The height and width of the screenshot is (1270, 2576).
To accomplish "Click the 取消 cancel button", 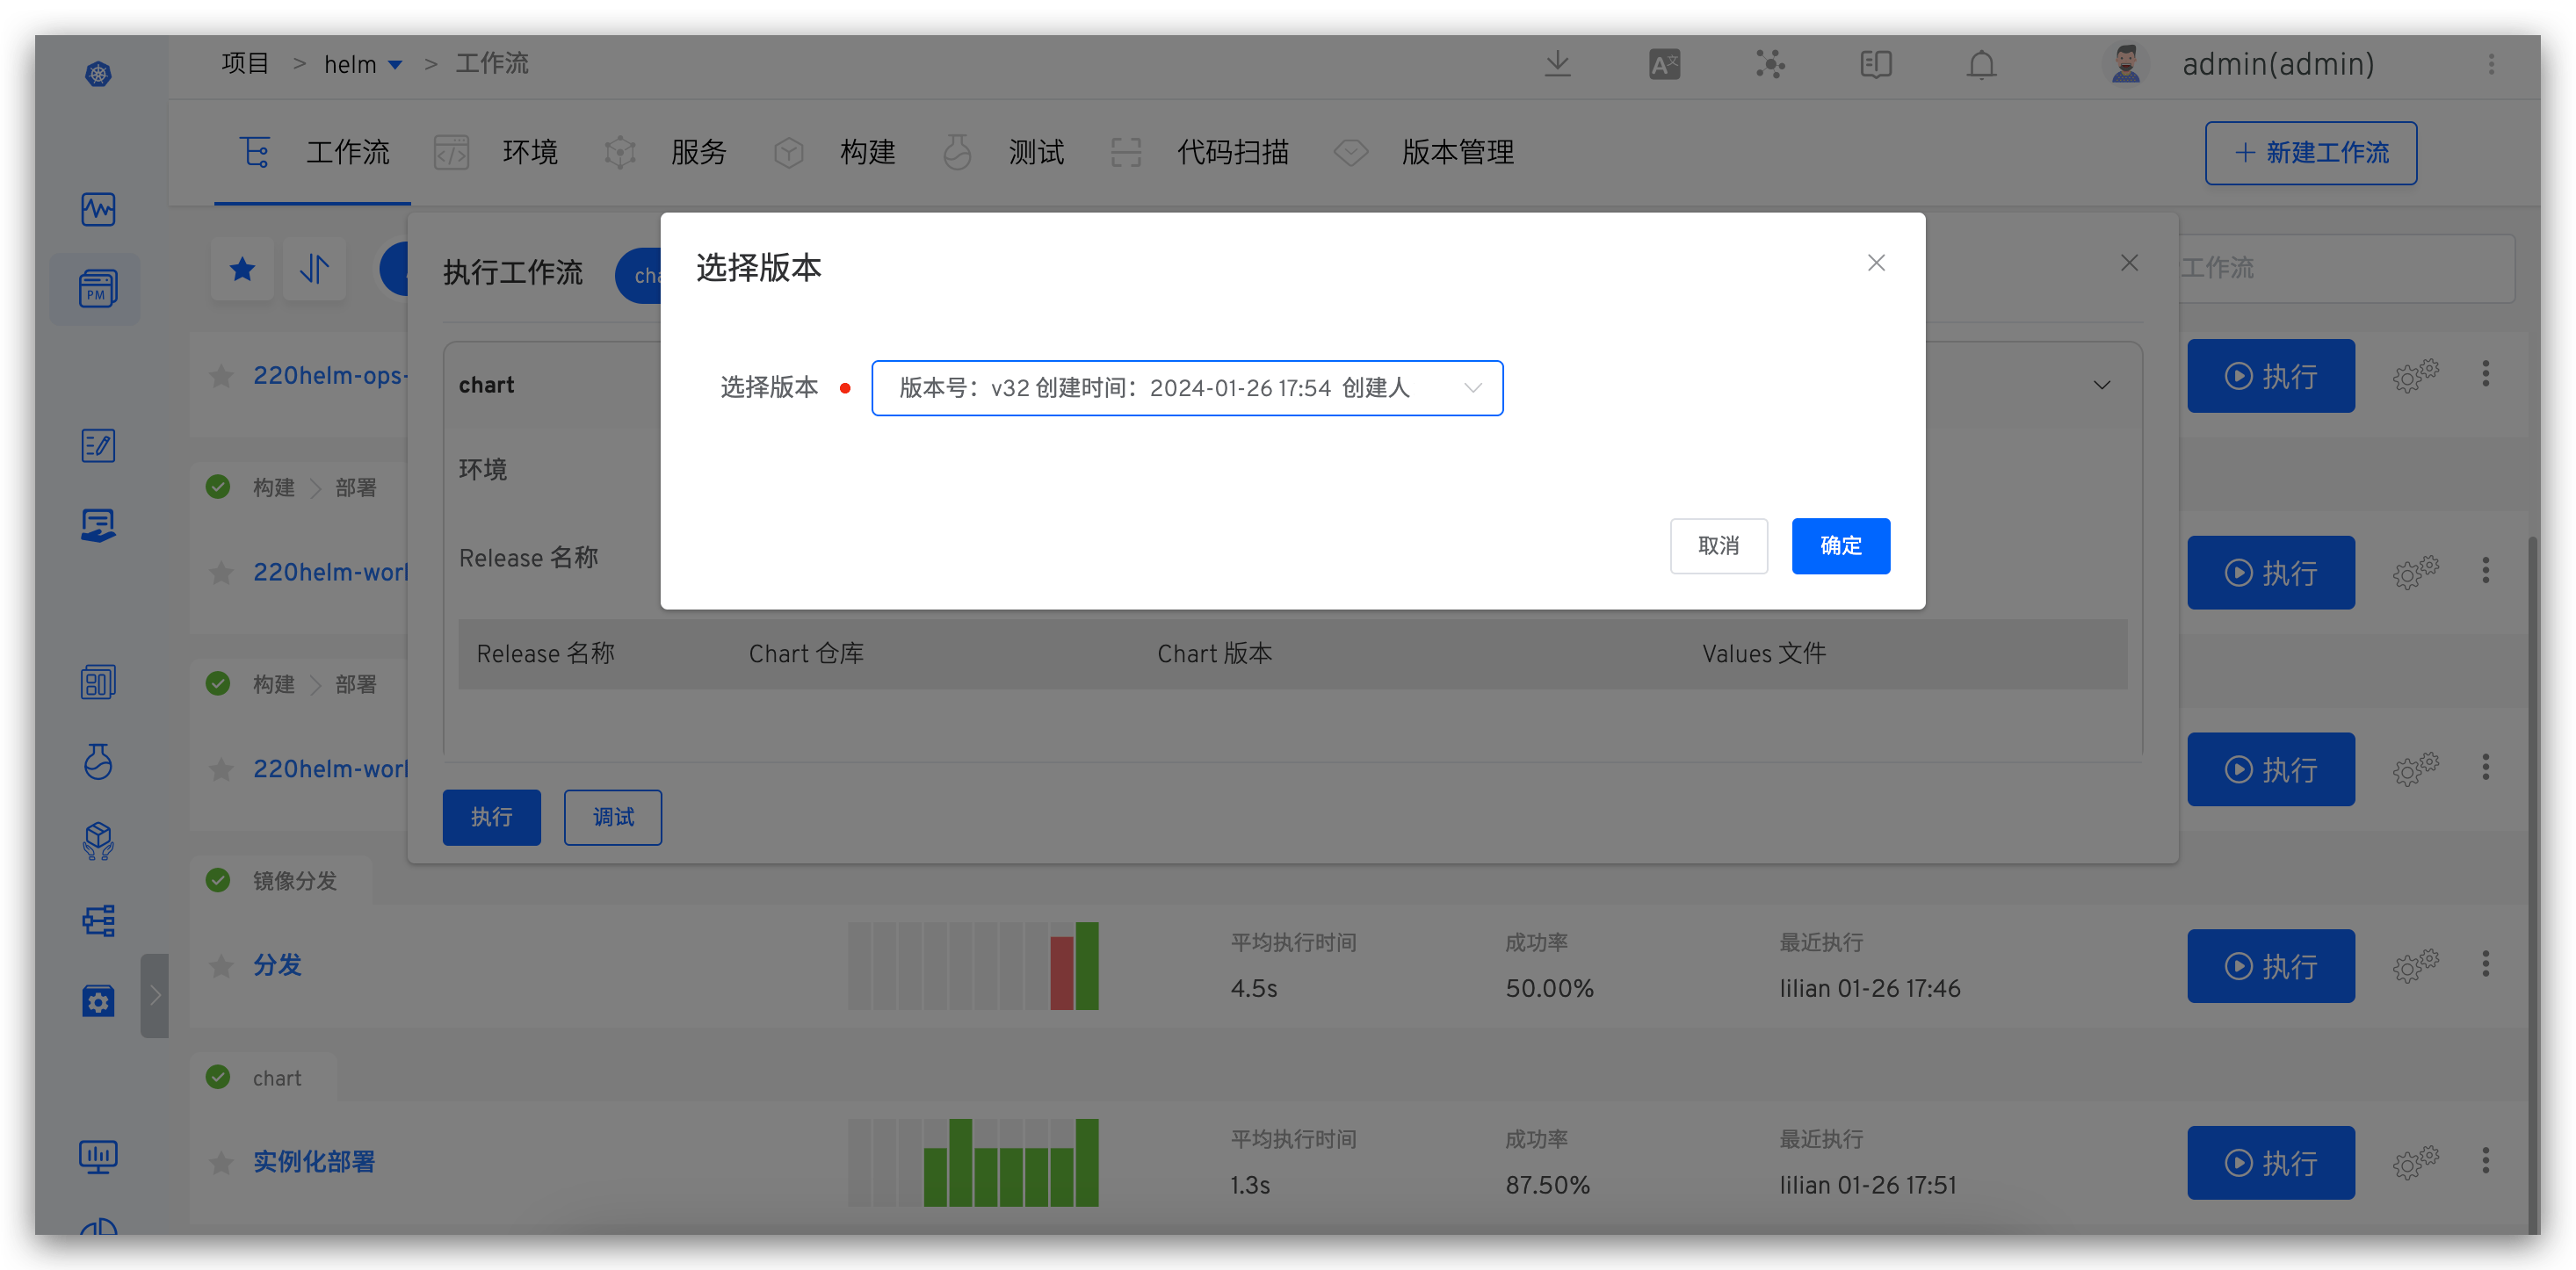I will (1718, 546).
